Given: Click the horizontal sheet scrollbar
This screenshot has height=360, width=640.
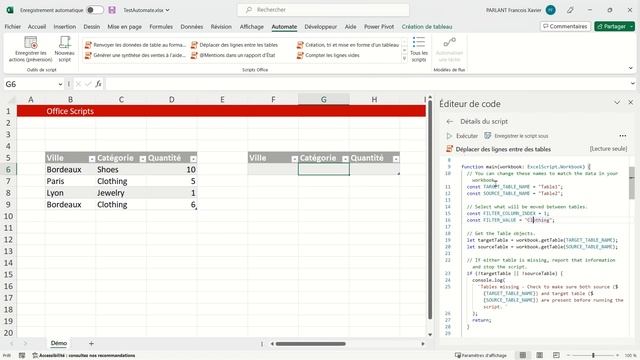Looking at the screenshot, I should 310,344.
